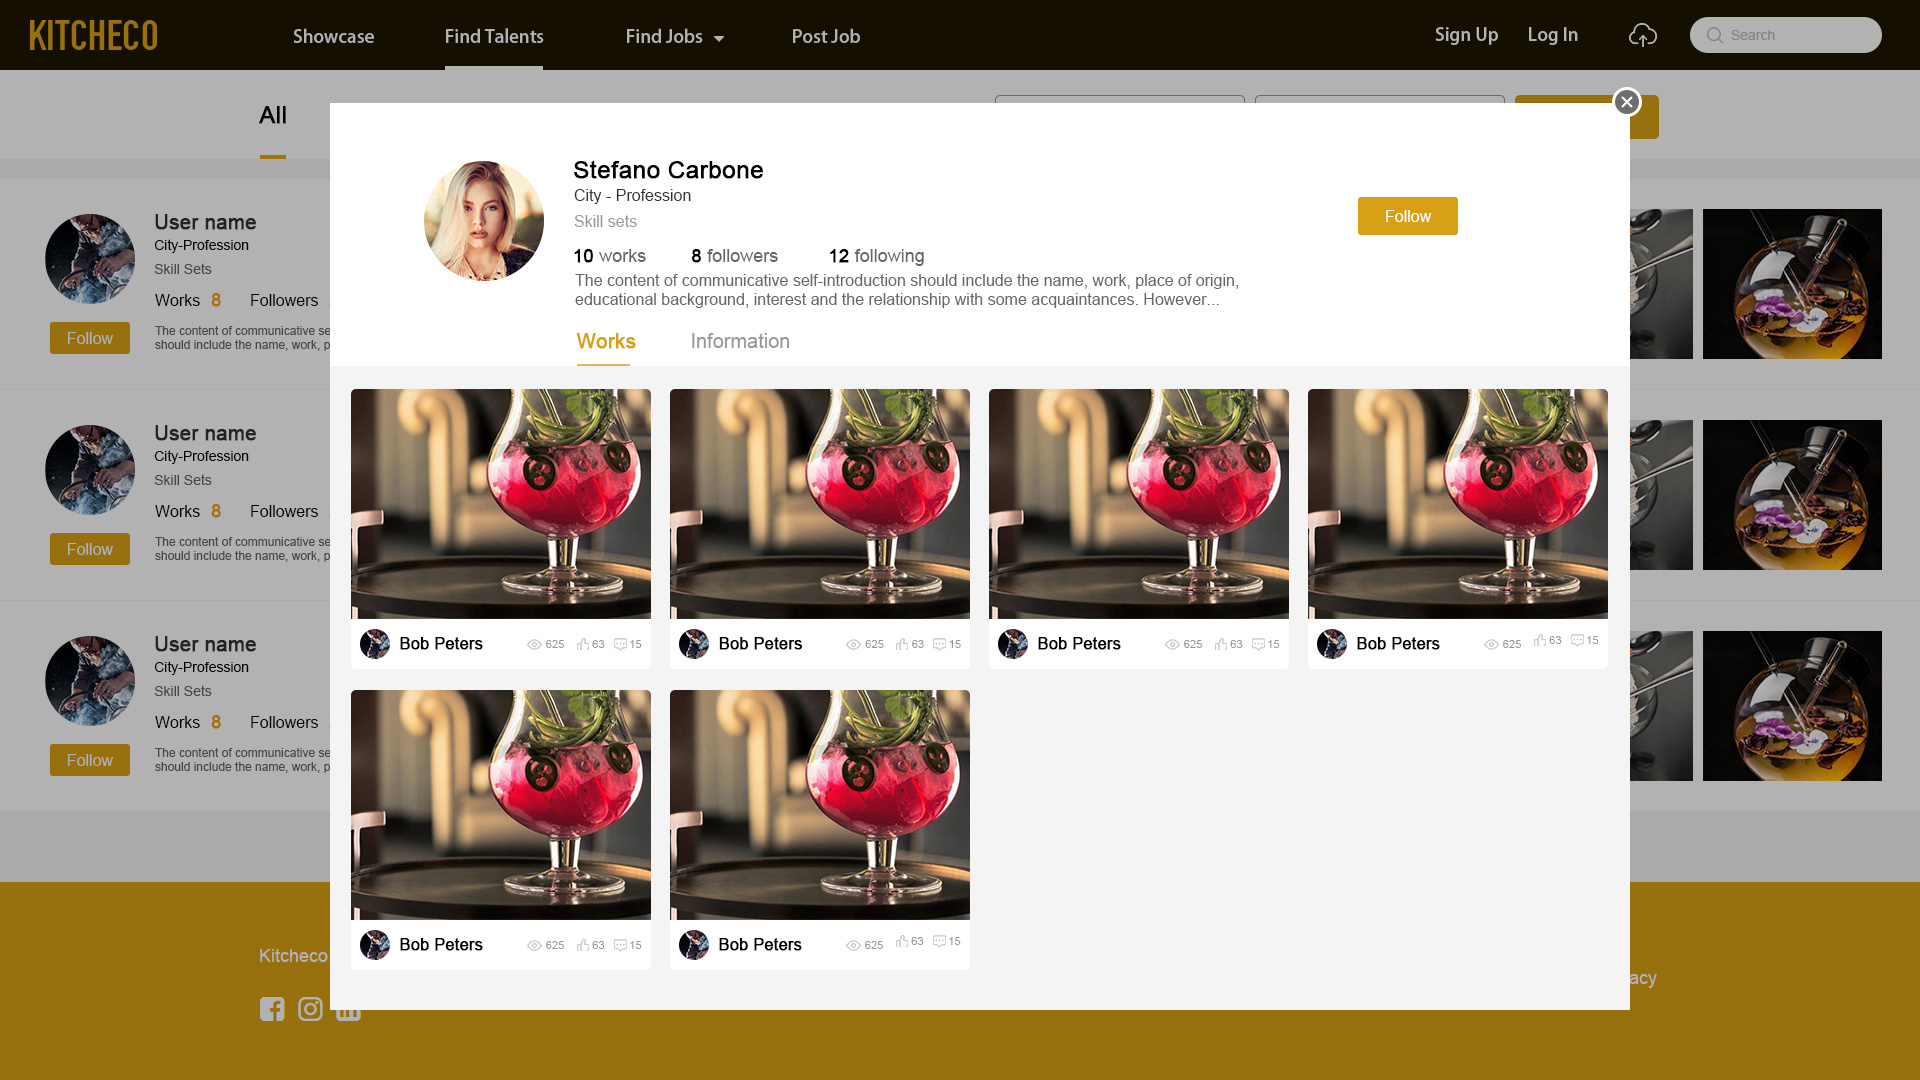This screenshot has height=1080, width=1920.
Task: Open the Instagram icon in footer
Action: click(310, 1009)
